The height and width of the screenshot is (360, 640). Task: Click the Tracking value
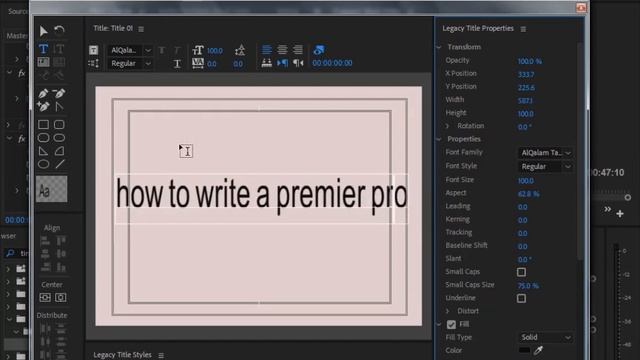[522, 233]
